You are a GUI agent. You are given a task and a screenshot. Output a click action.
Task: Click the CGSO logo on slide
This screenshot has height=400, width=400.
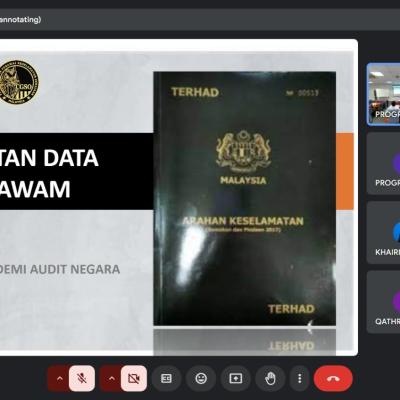19,82
